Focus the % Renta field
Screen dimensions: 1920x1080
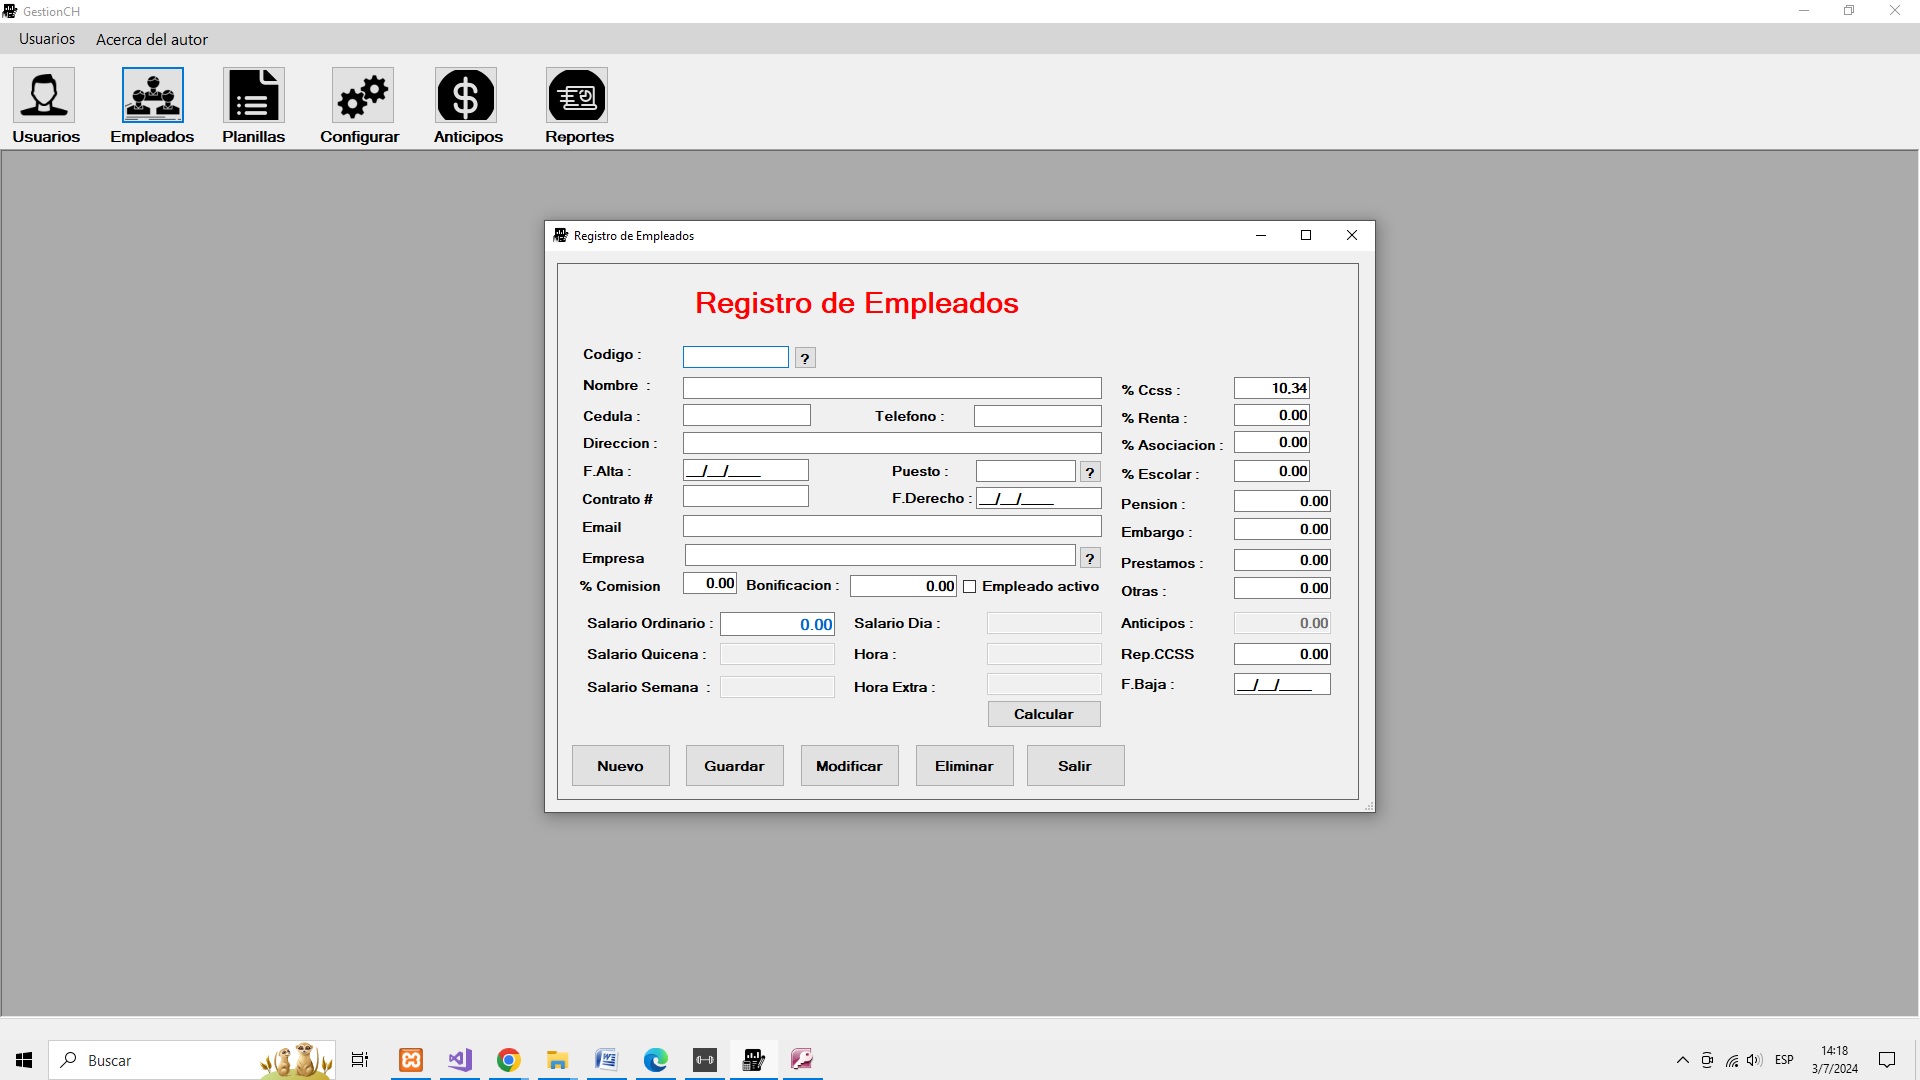pyautogui.click(x=1272, y=415)
